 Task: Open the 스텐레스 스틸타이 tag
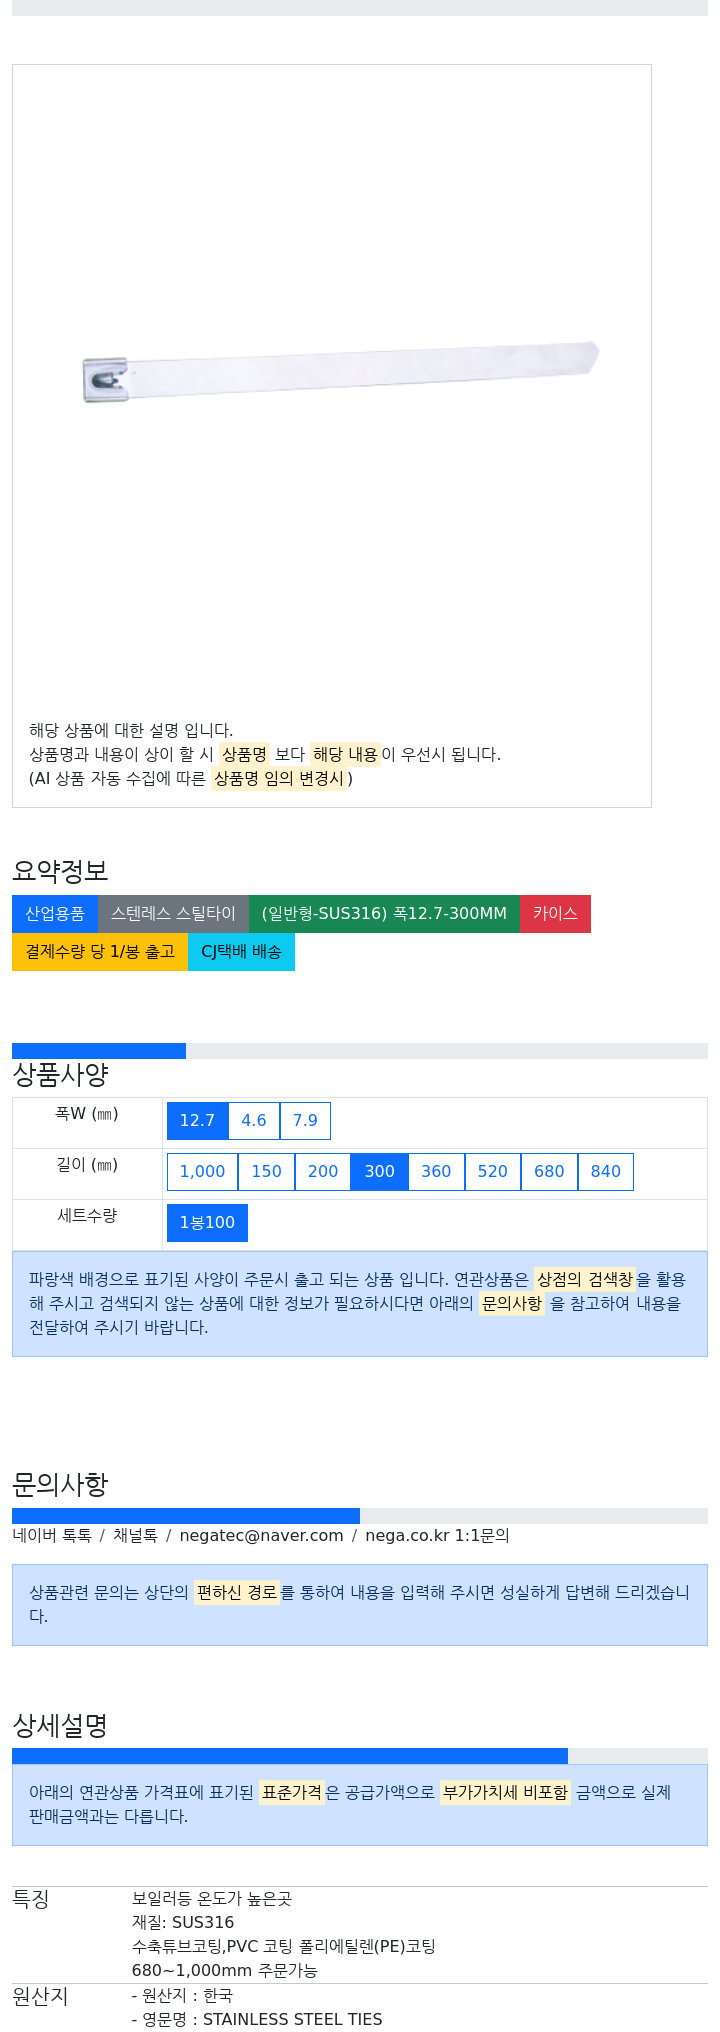173,914
